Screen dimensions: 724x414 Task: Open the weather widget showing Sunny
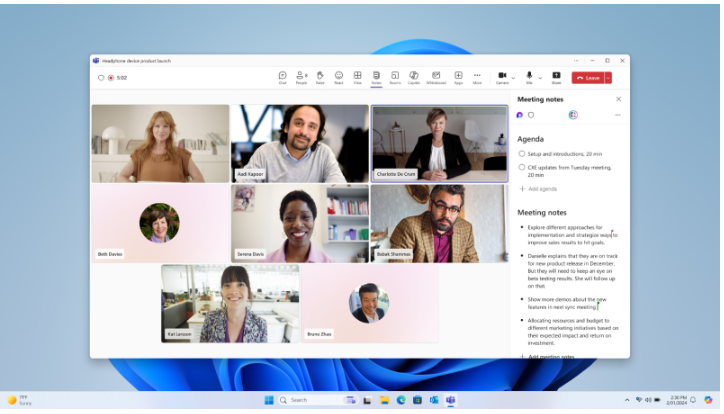[x=20, y=400]
